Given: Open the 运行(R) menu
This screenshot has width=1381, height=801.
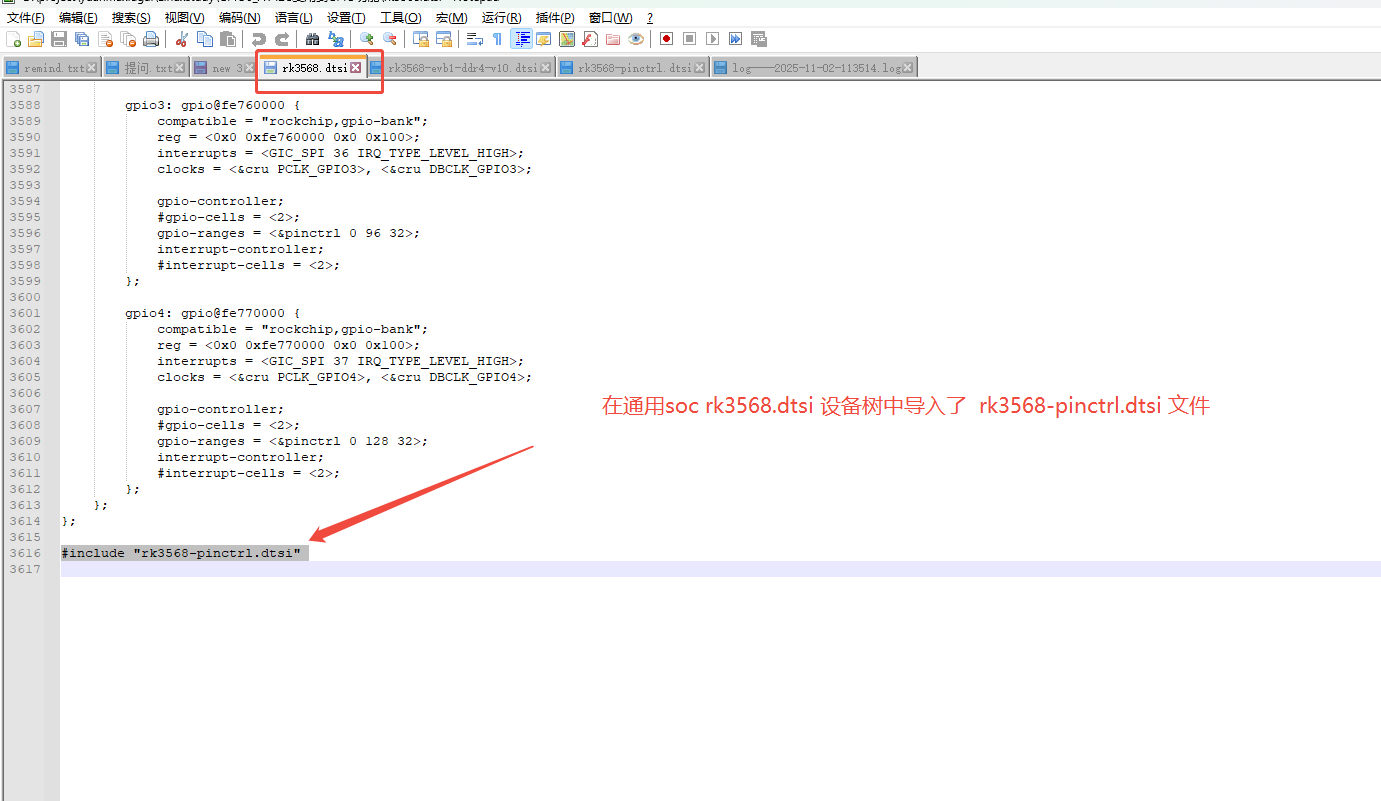Looking at the screenshot, I should point(501,18).
